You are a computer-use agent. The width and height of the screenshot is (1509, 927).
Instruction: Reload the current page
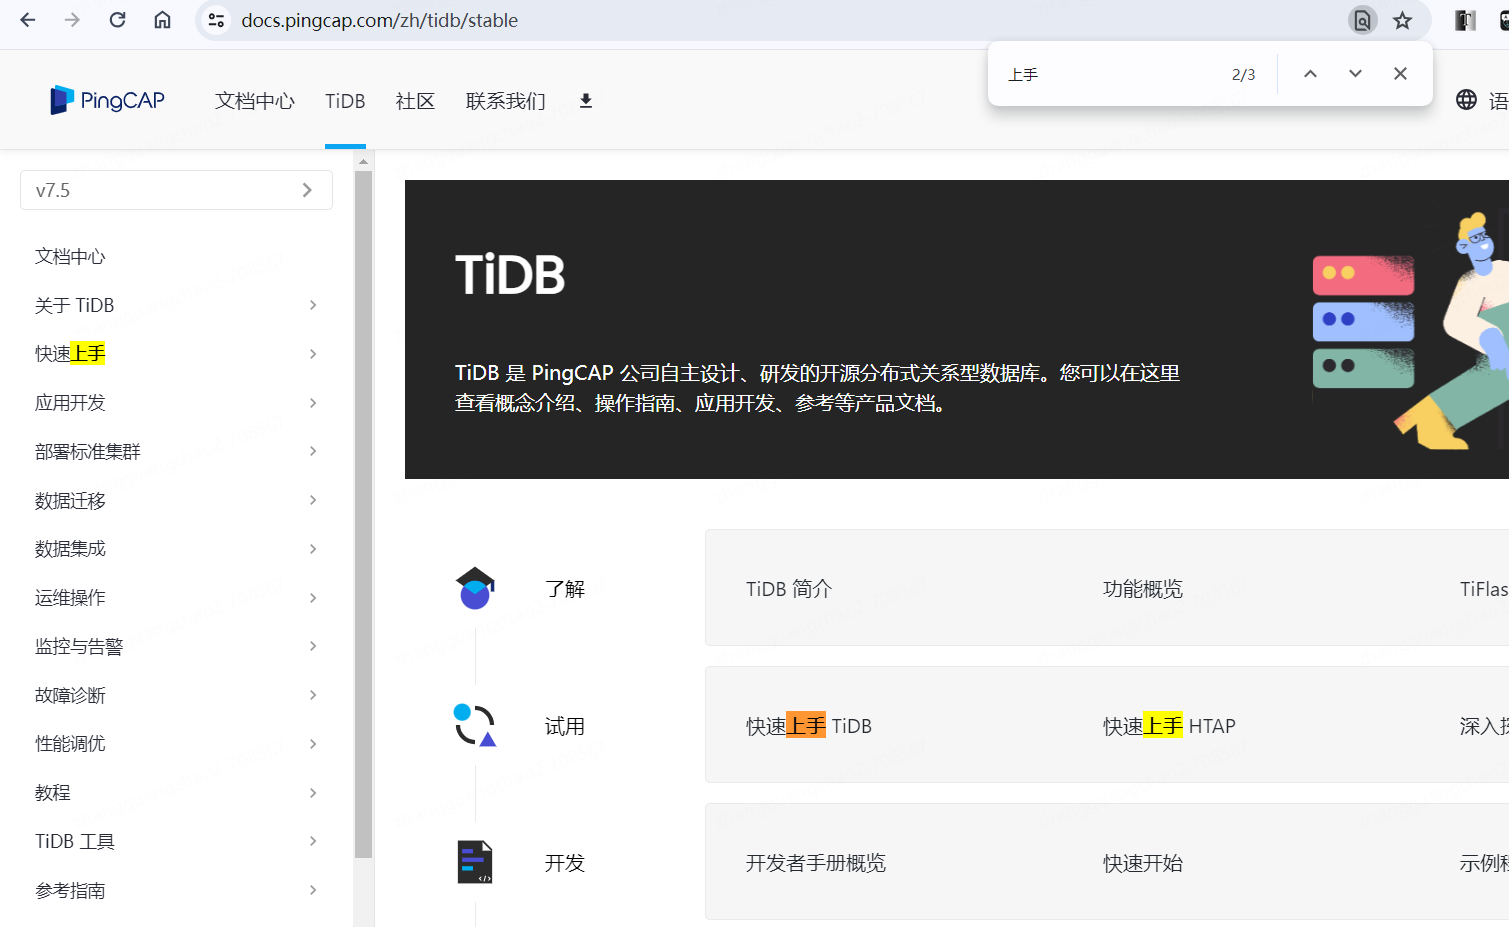coord(117,20)
